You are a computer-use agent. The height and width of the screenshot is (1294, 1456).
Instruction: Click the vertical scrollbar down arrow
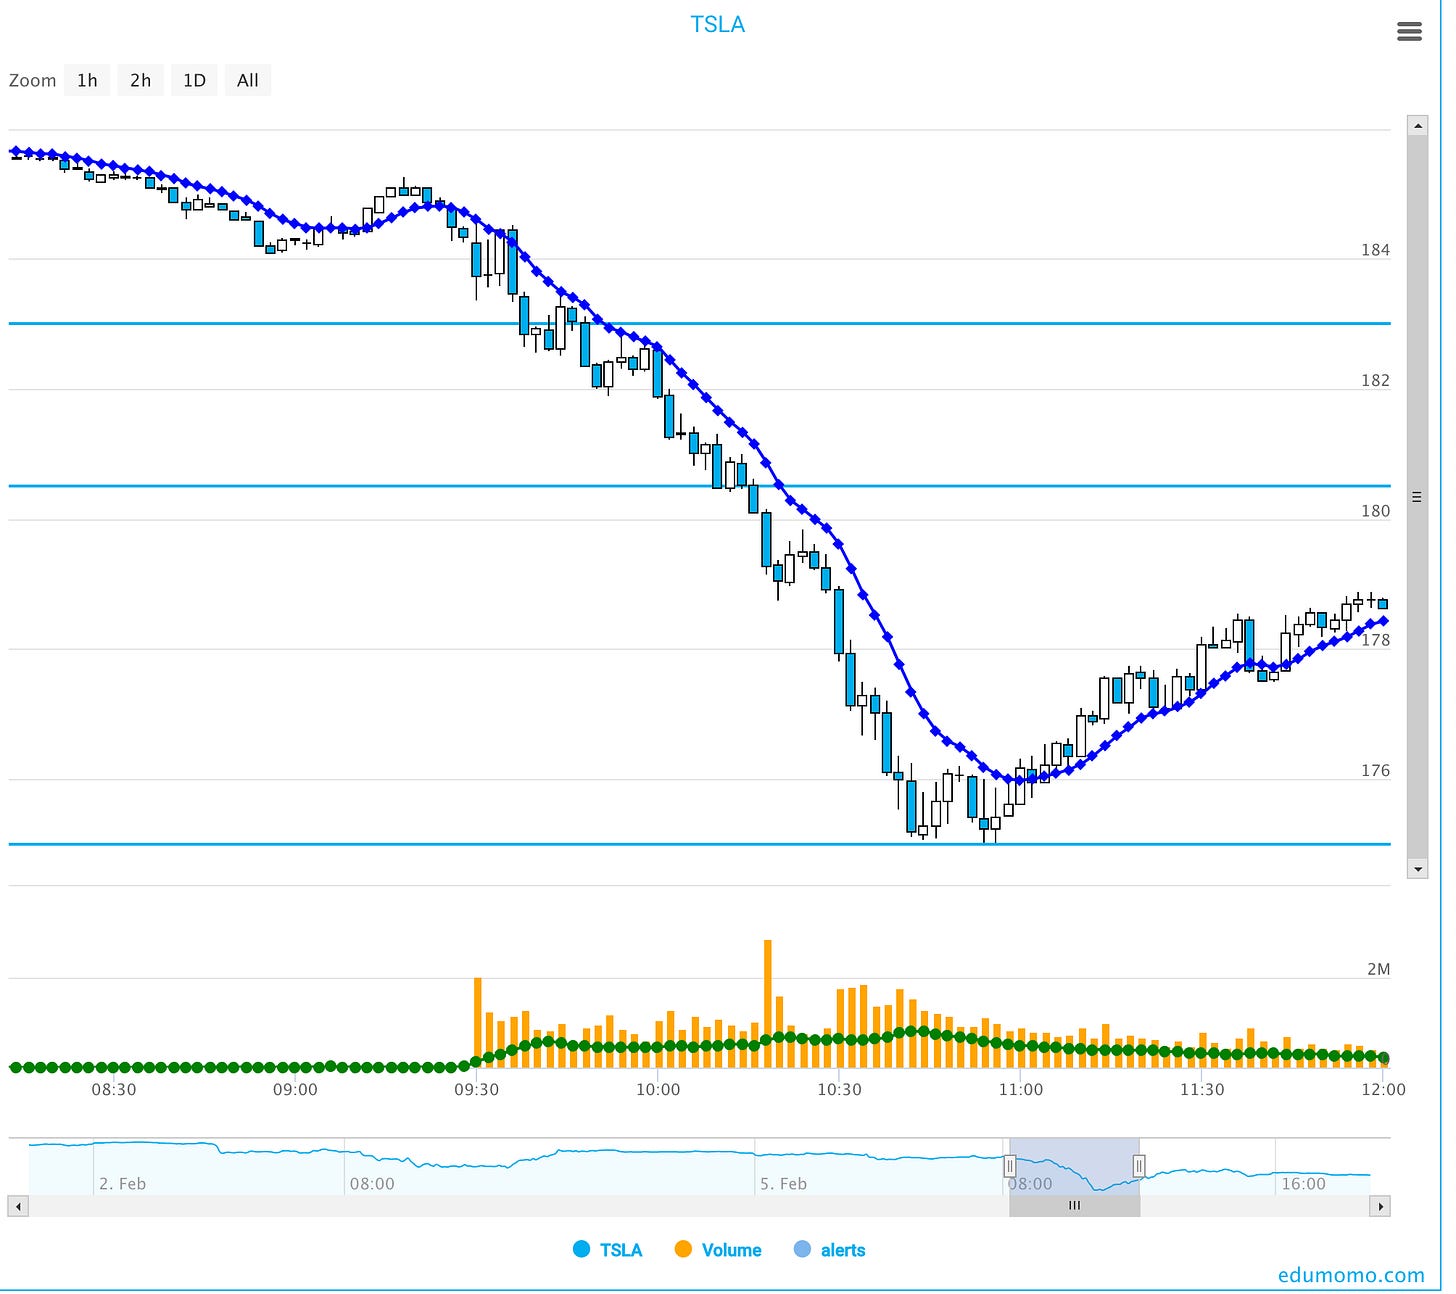[1417, 869]
